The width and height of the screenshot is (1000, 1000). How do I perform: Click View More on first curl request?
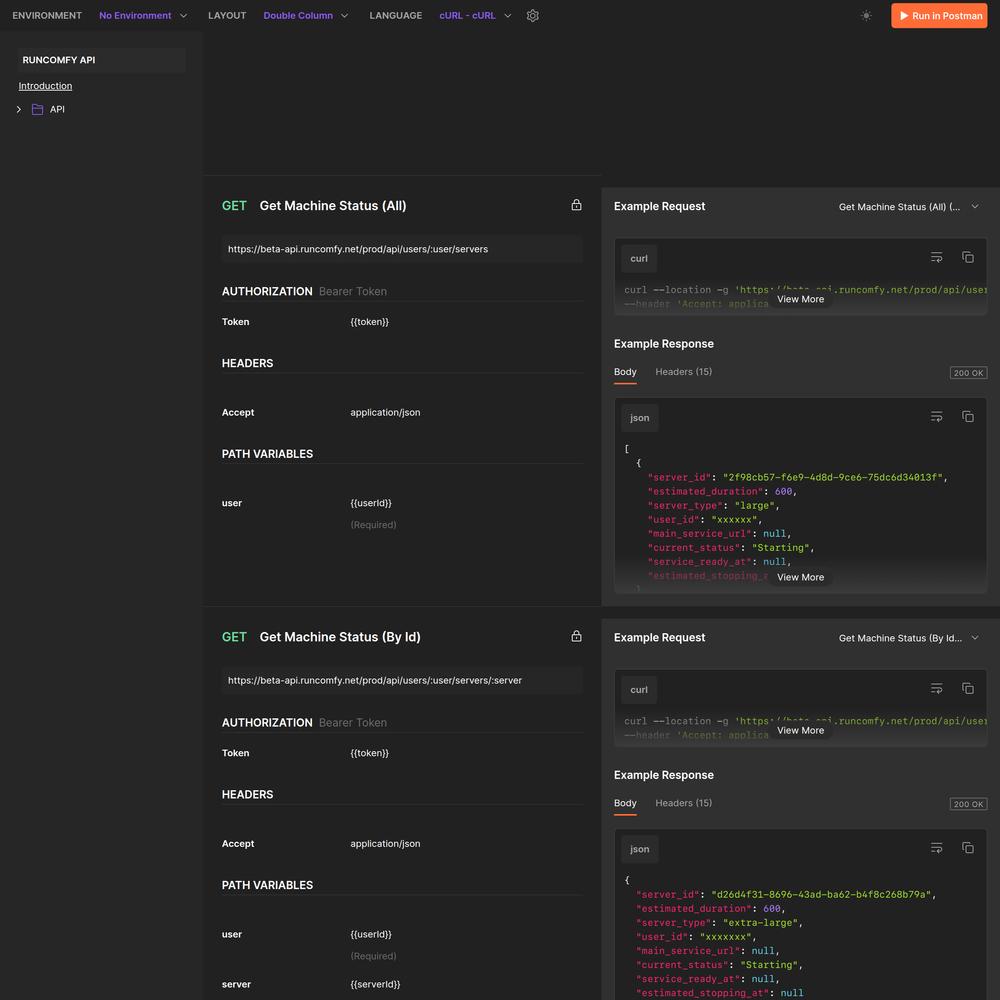(800, 299)
